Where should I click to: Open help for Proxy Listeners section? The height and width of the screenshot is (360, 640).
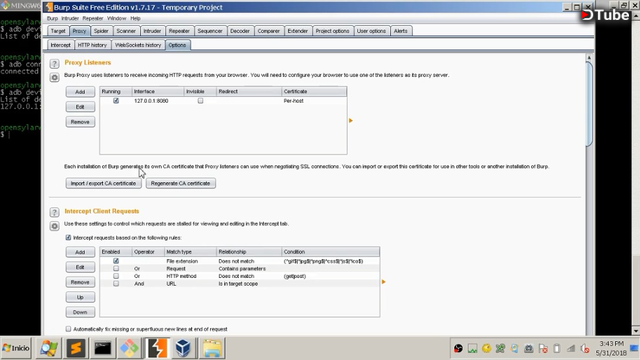coord(54,64)
